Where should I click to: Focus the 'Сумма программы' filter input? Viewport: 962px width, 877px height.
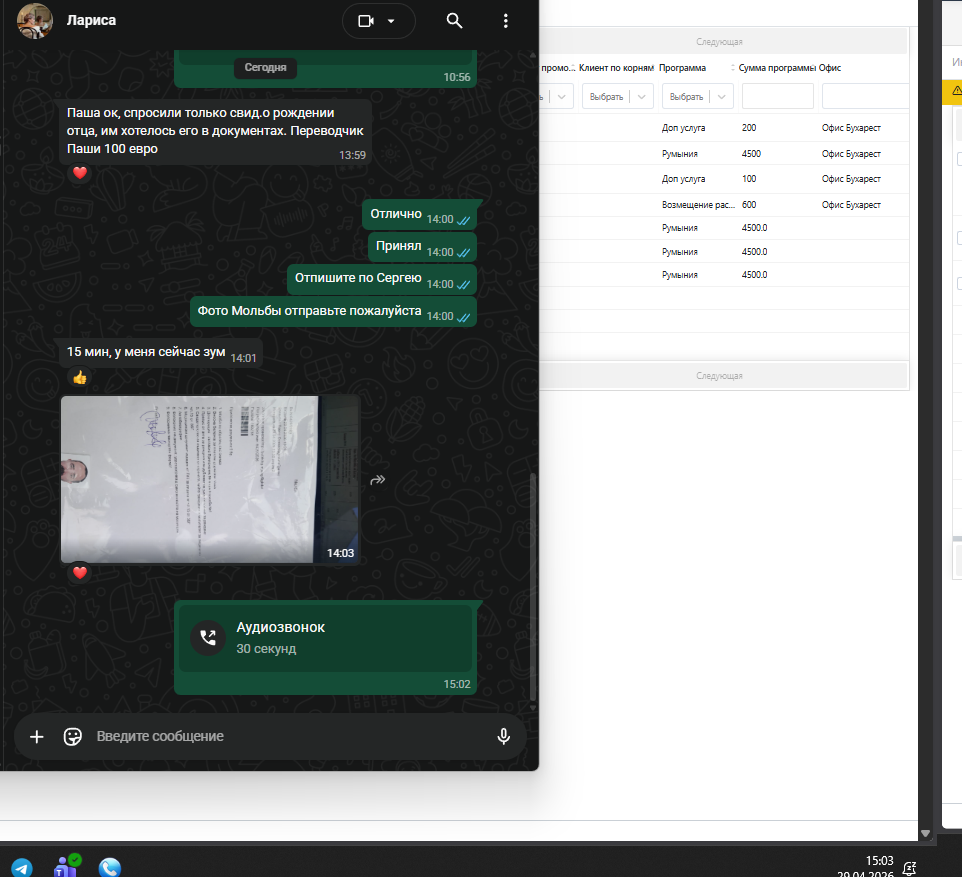(777, 96)
